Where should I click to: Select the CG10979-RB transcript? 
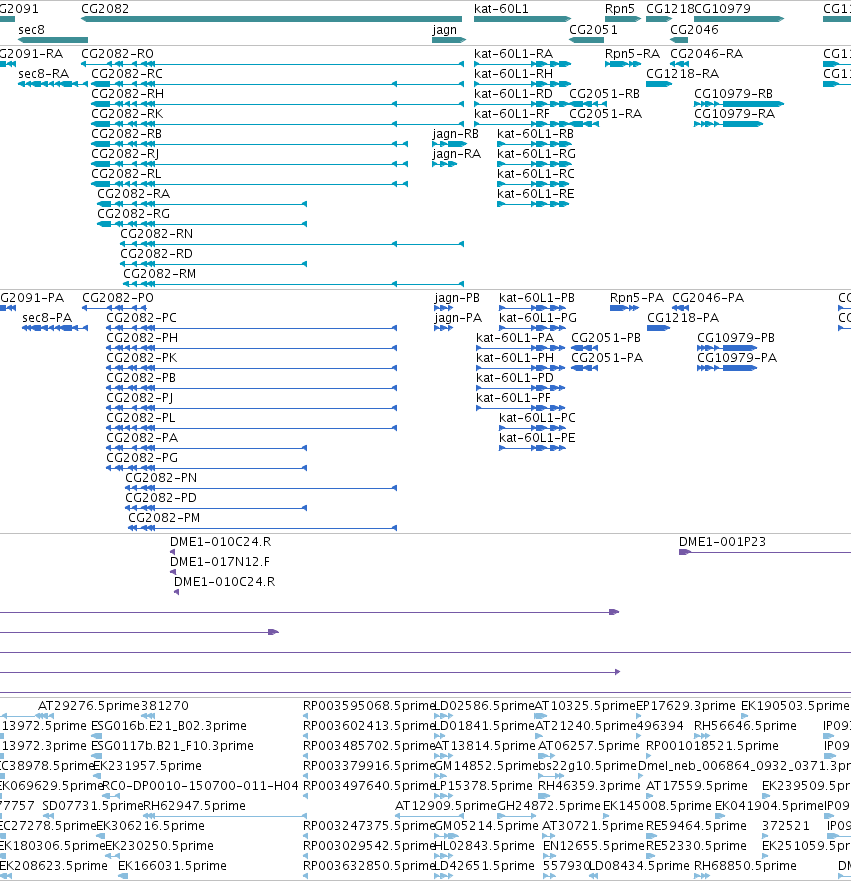[739, 104]
